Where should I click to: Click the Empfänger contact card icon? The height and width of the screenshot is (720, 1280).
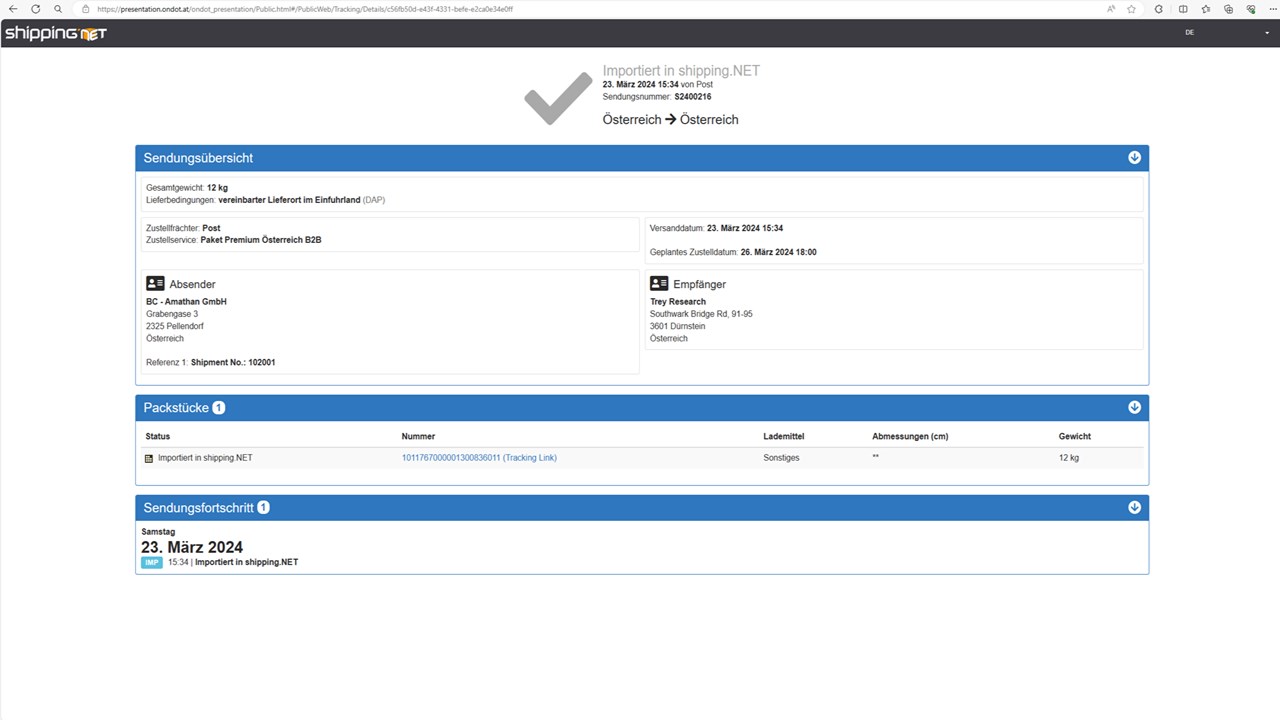click(659, 284)
